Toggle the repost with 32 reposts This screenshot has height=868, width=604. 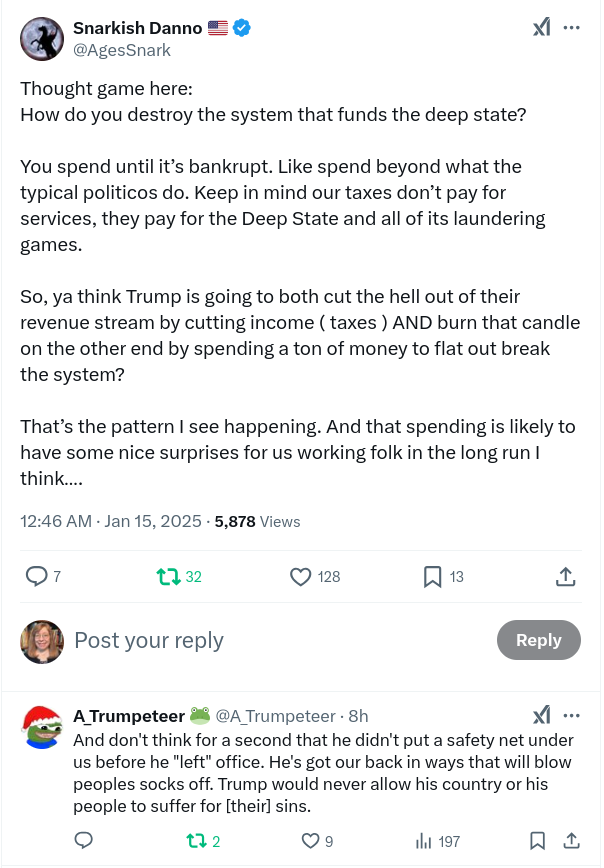tap(168, 576)
